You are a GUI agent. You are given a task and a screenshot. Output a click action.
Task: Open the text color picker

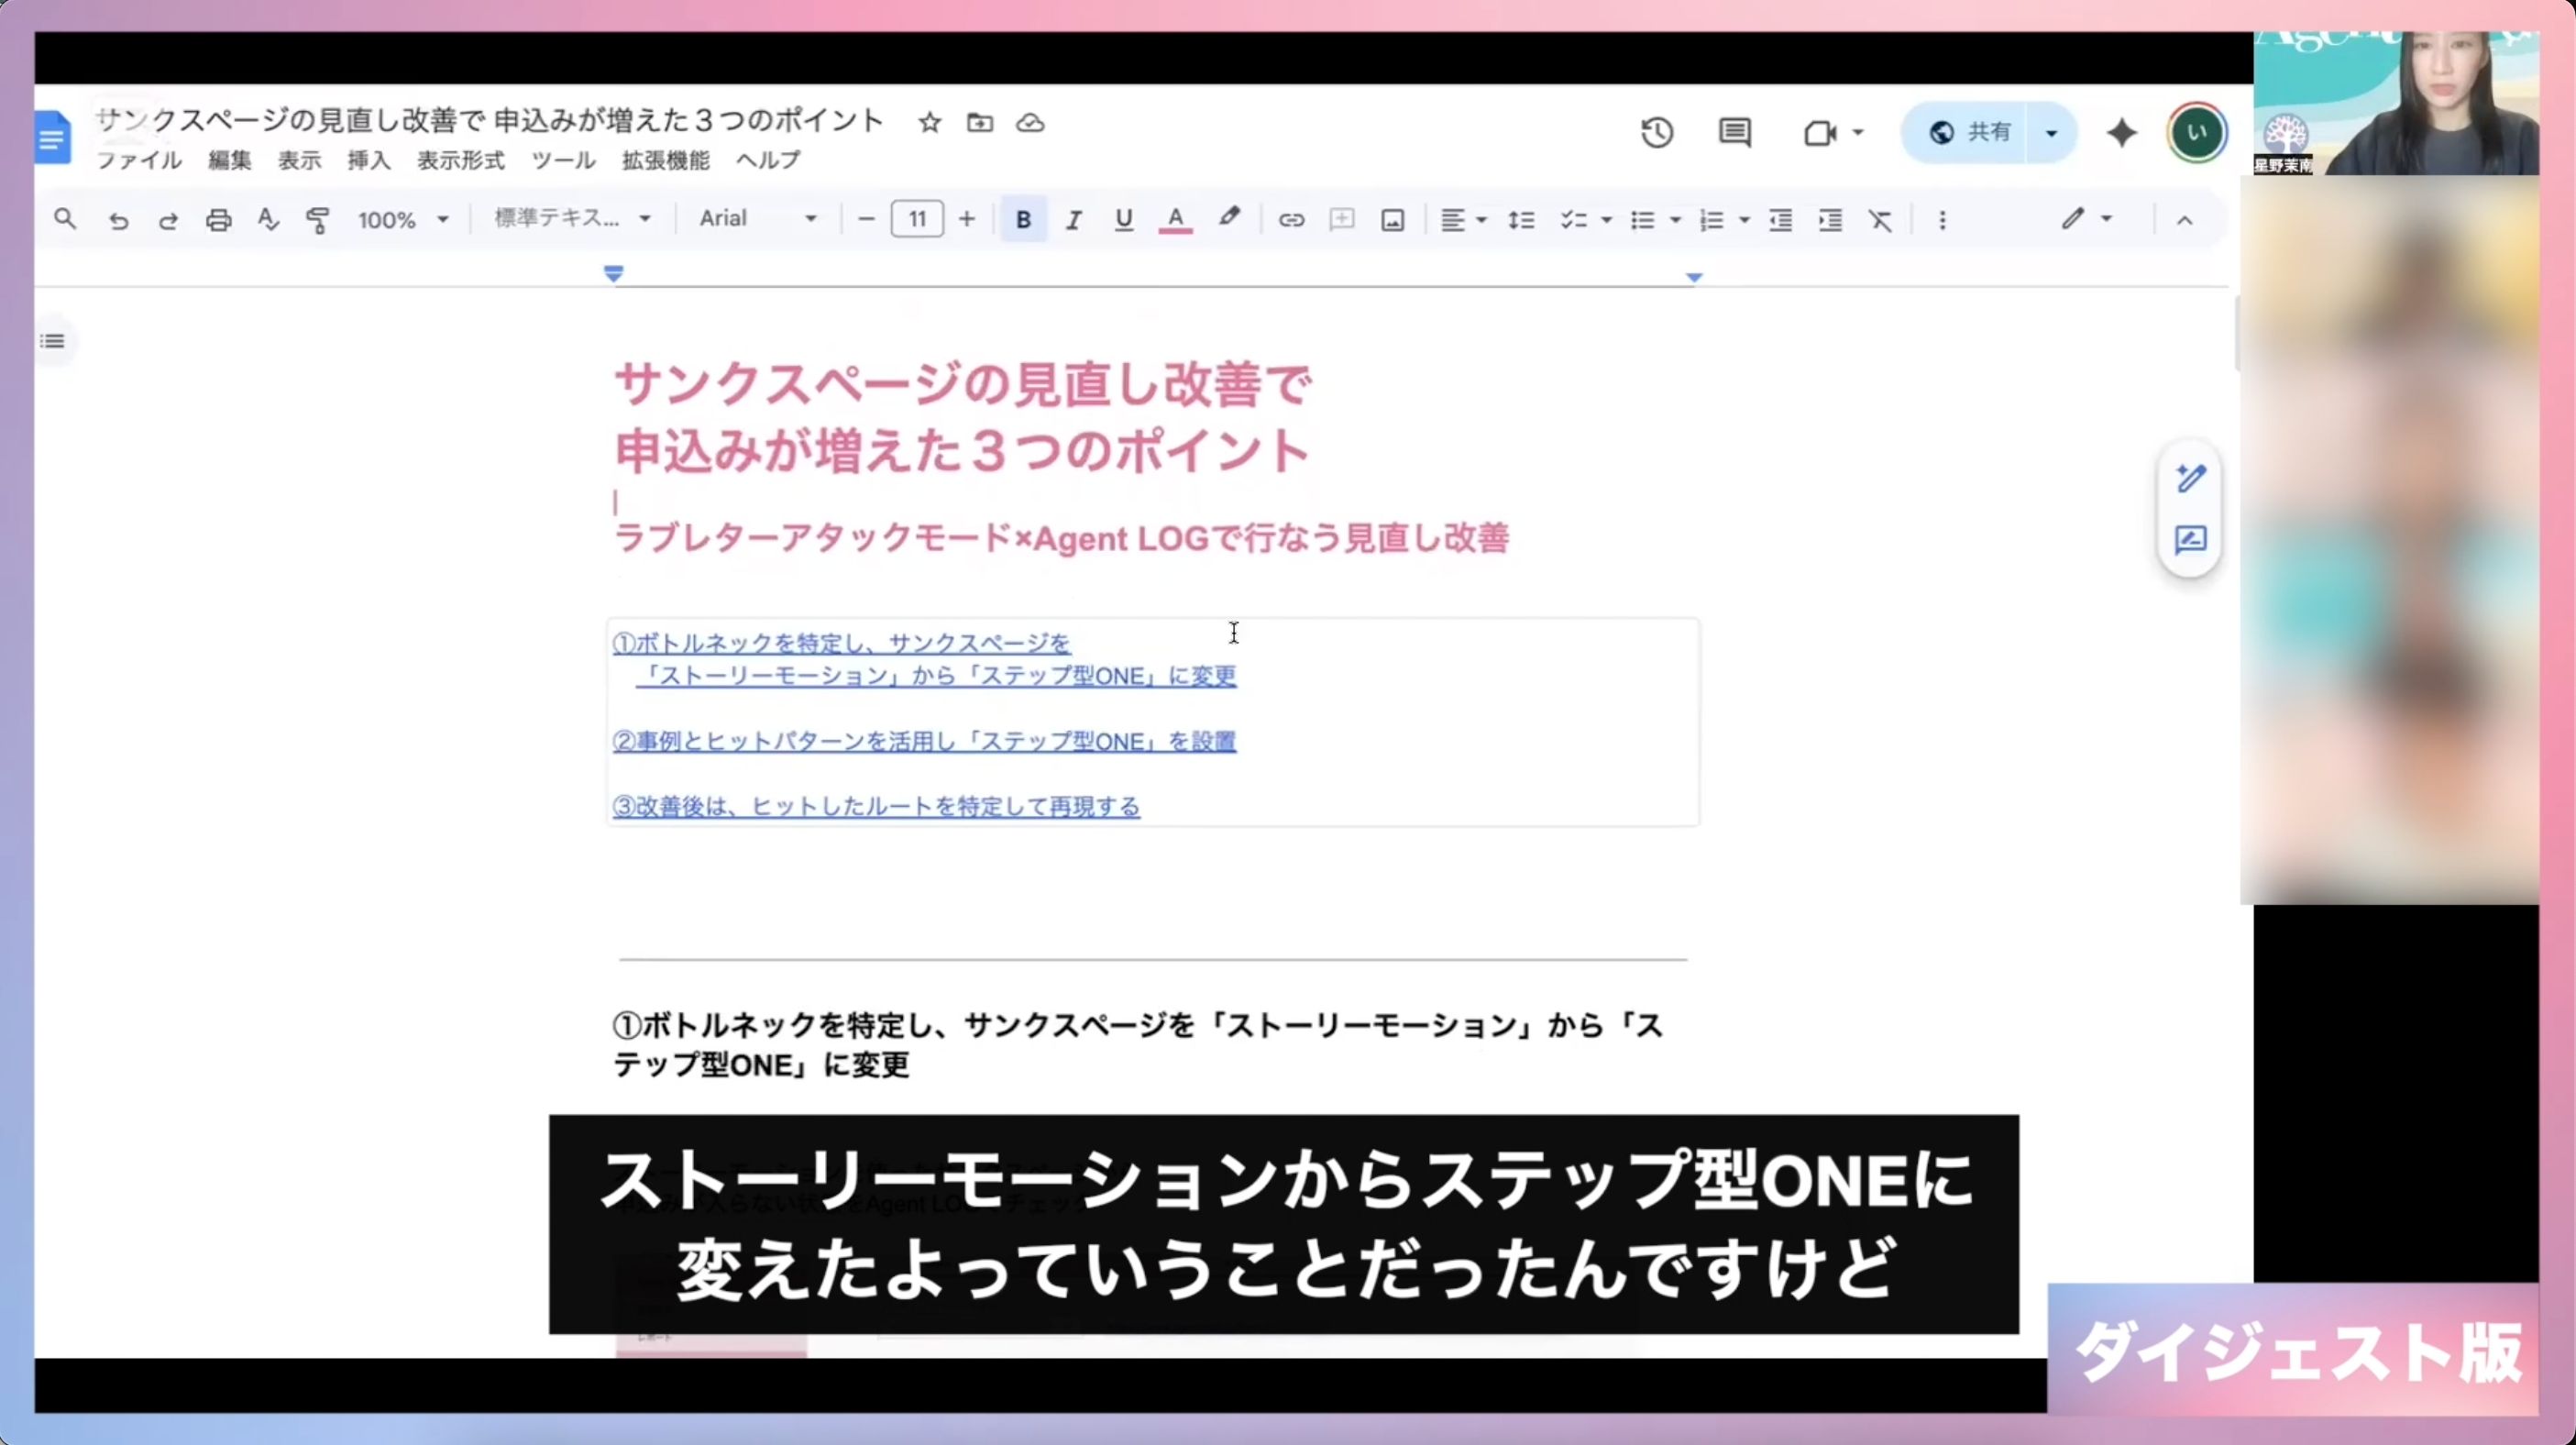pos(1175,220)
